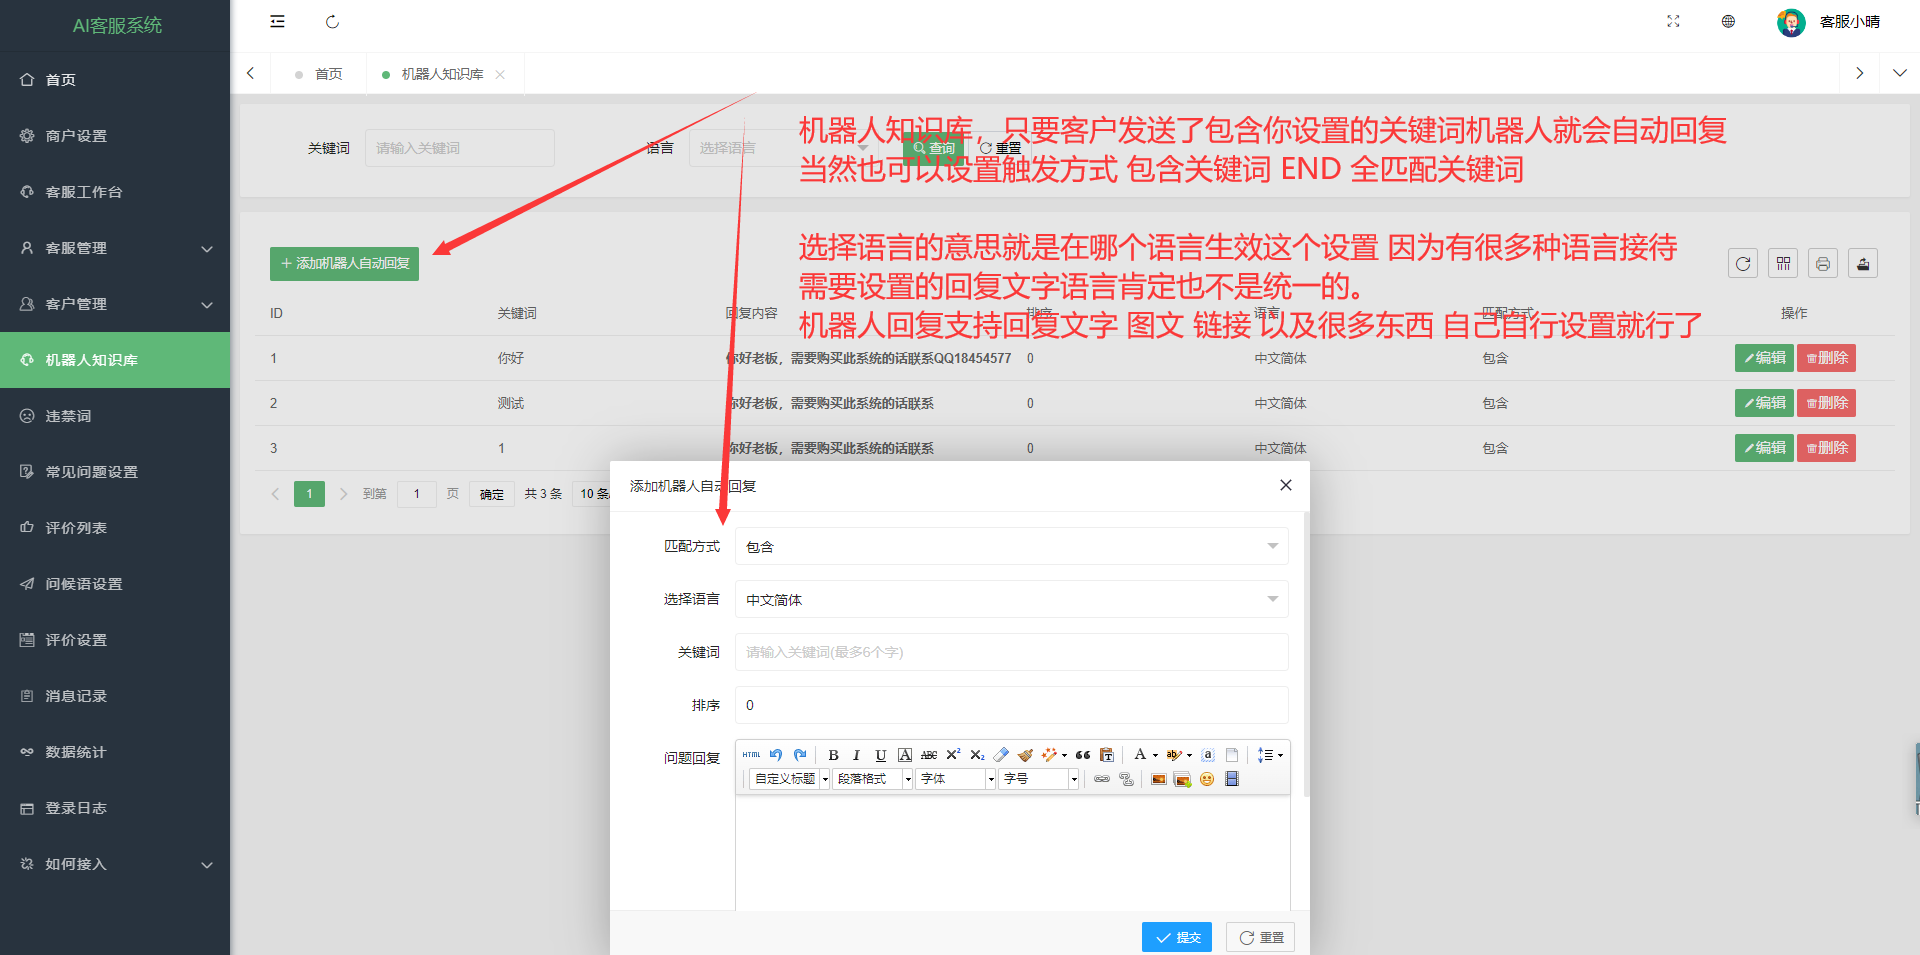Click paste as plain text icon
The width and height of the screenshot is (1920, 955).
tap(1107, 755)
